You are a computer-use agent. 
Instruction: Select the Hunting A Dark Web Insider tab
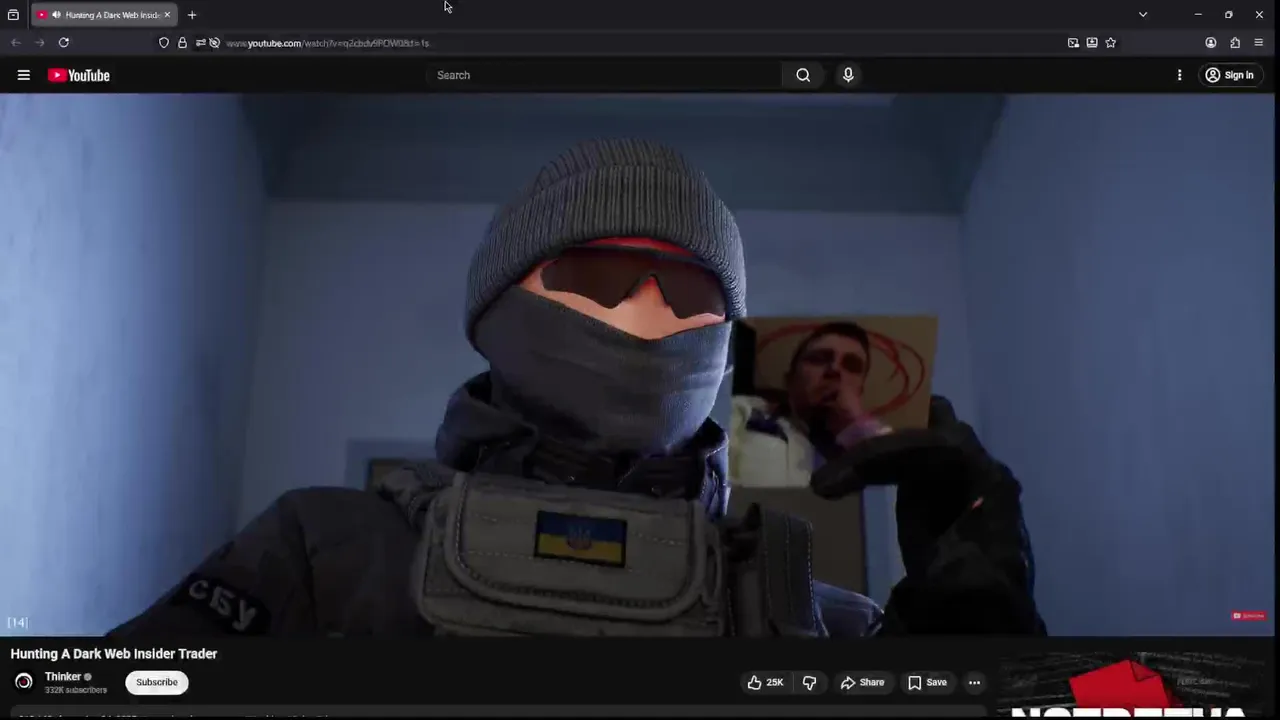[x=104, y=15]
